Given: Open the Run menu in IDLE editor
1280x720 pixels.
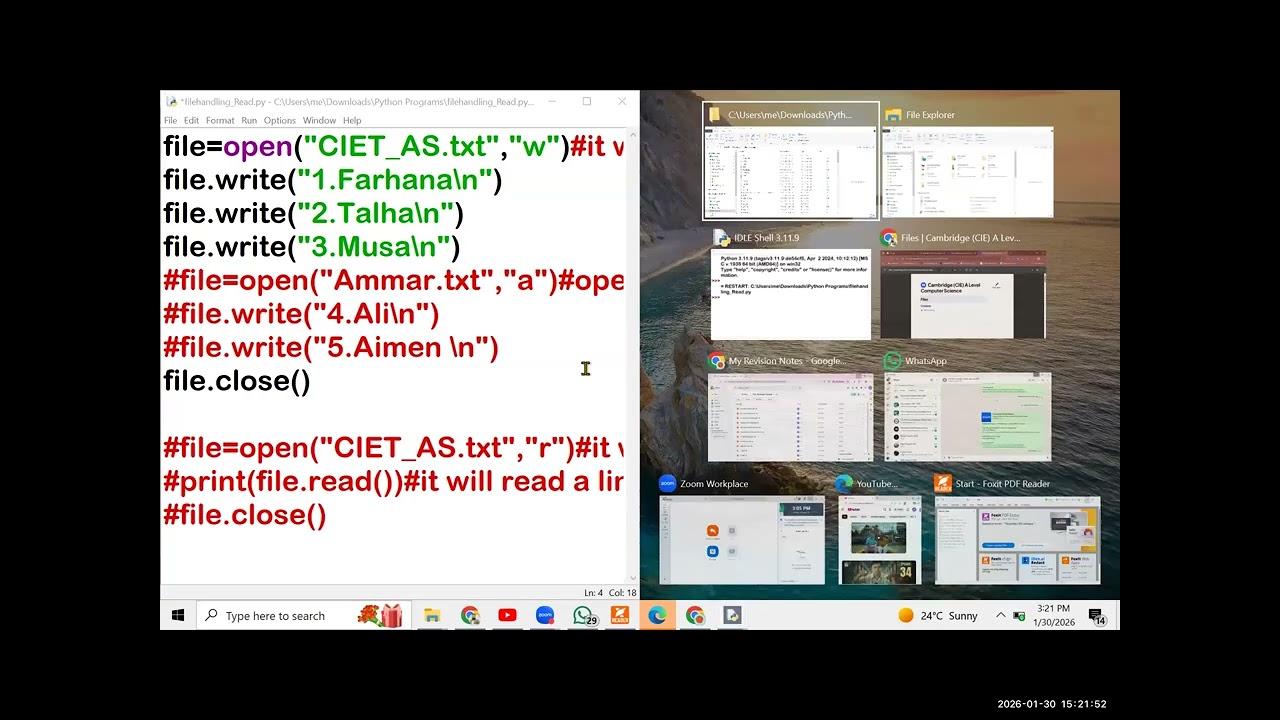Looking at the screenshot, I should (249, 120).
